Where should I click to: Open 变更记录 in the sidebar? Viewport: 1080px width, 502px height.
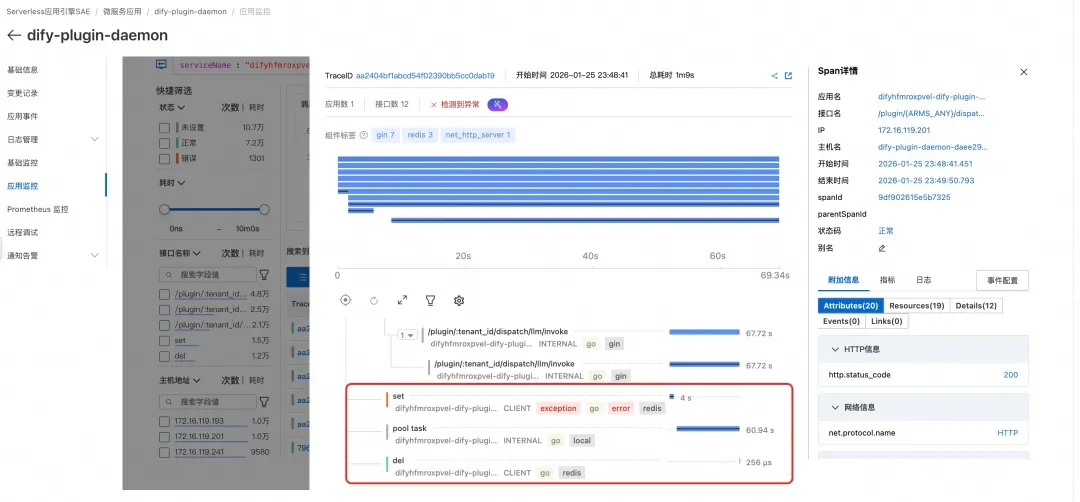[23, 93]
